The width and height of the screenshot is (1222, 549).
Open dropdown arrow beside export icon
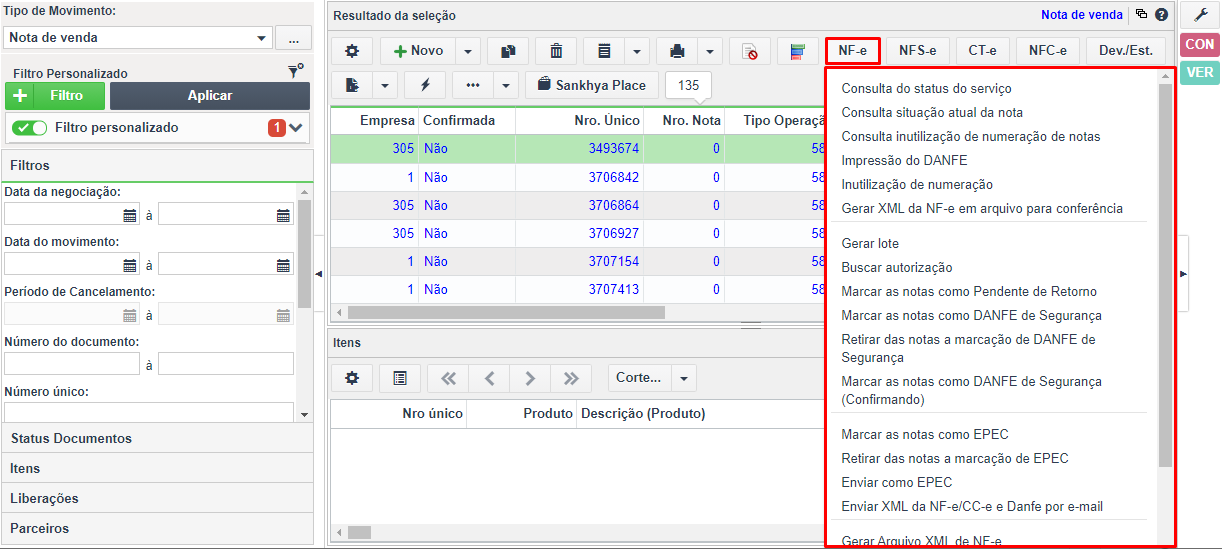pos(385,85)
